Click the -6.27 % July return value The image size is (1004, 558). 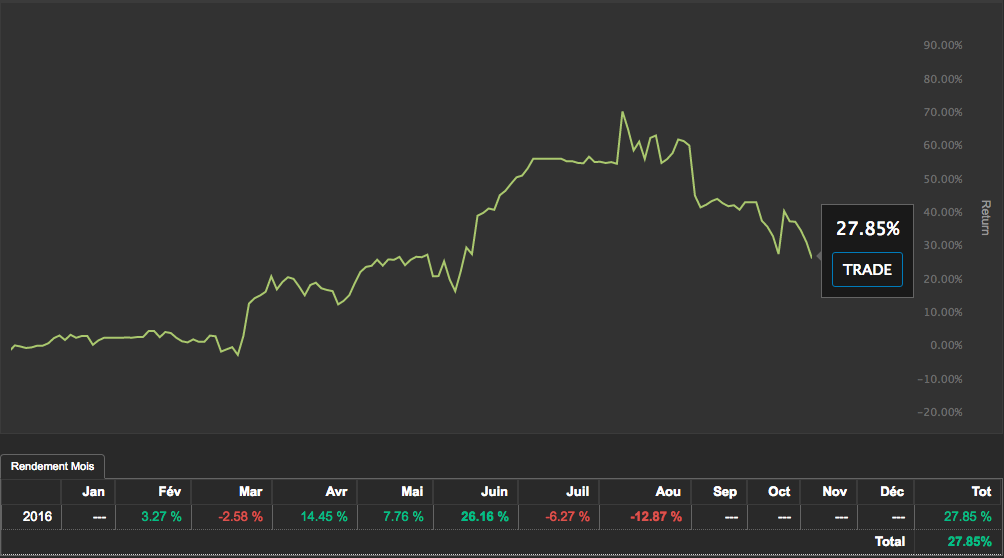coord(565,516)
